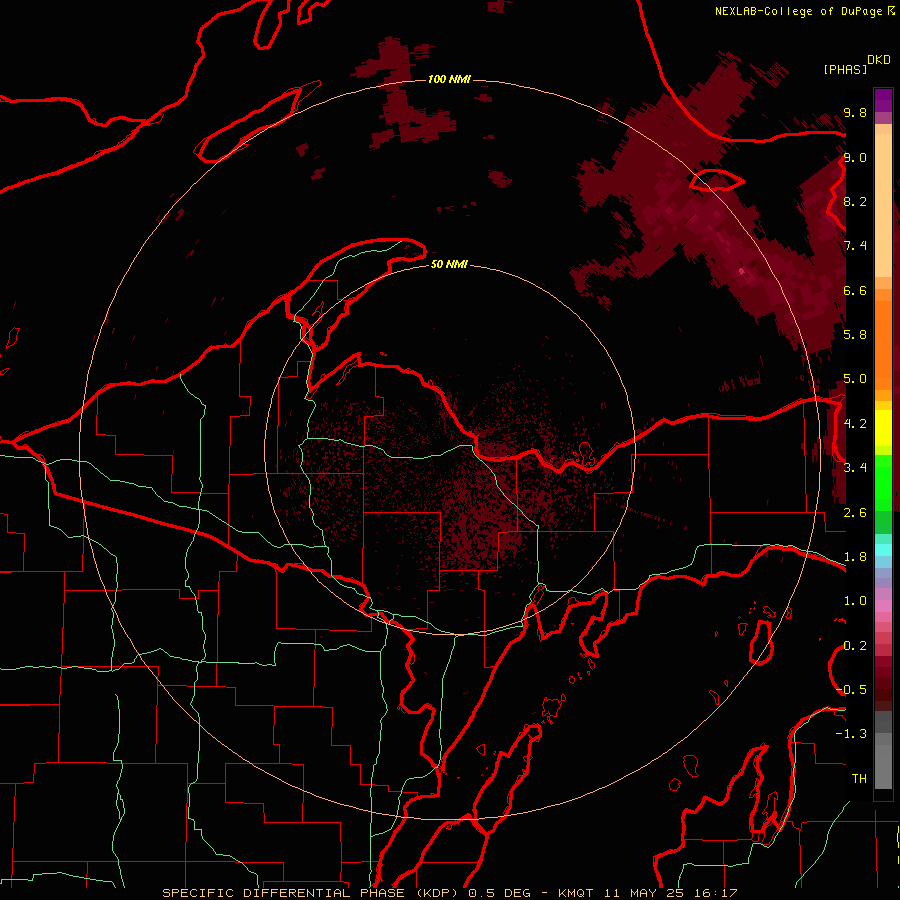Viewport: 900px width, 900px height.
Task: Click the 100 NMI range ring label
Action: pyautogui.click(x=449, y=79)
